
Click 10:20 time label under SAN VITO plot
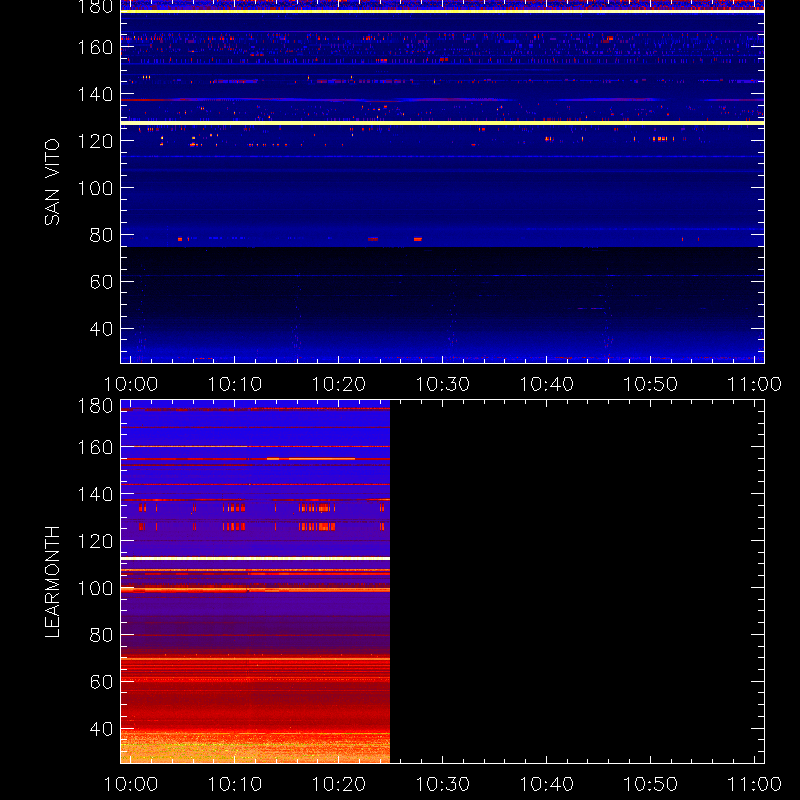(339, 384)
